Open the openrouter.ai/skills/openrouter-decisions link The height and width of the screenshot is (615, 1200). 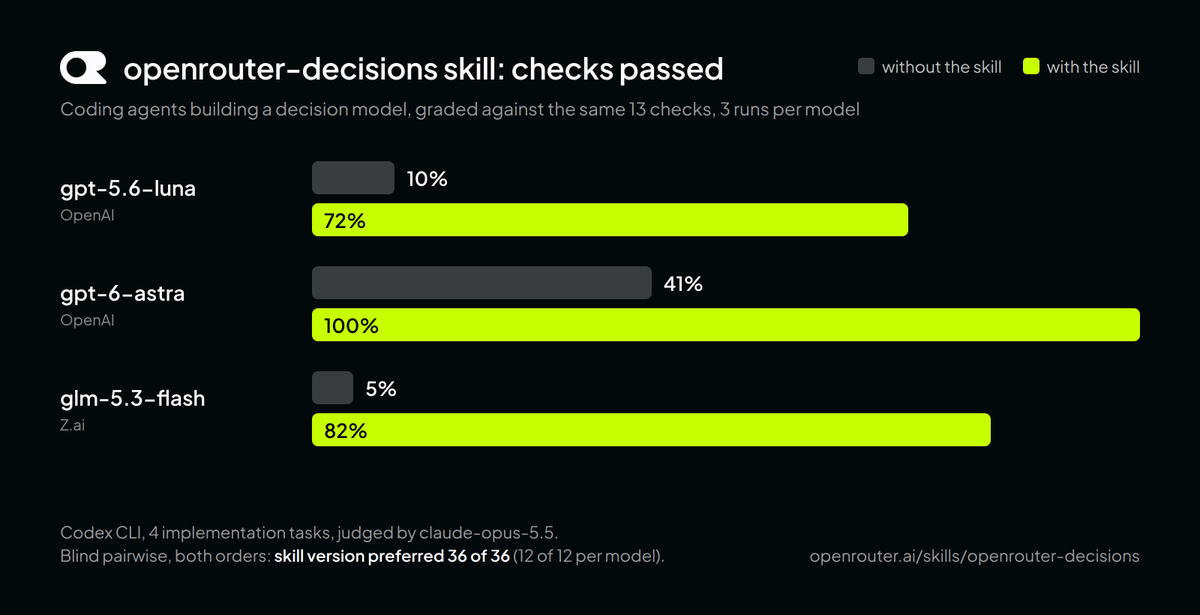pyautogui.click(x=974, y=556)
